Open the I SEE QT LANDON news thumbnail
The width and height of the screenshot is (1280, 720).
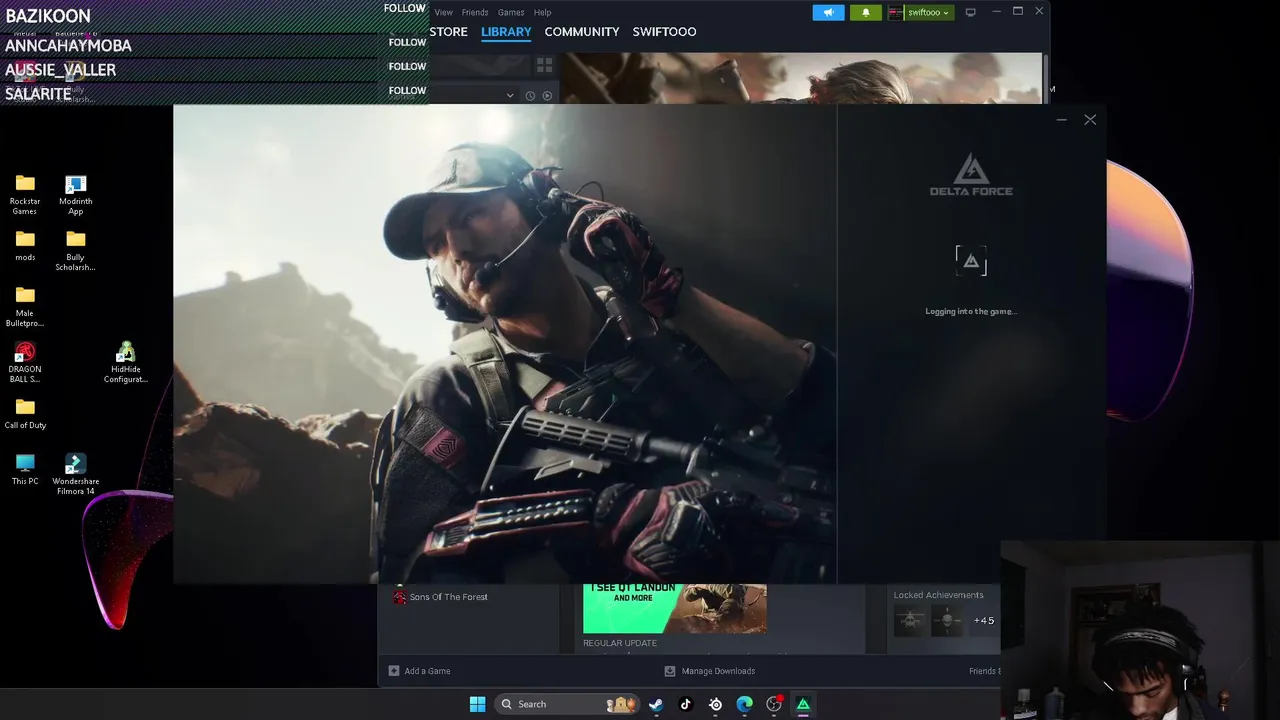(x=675, y=608)
